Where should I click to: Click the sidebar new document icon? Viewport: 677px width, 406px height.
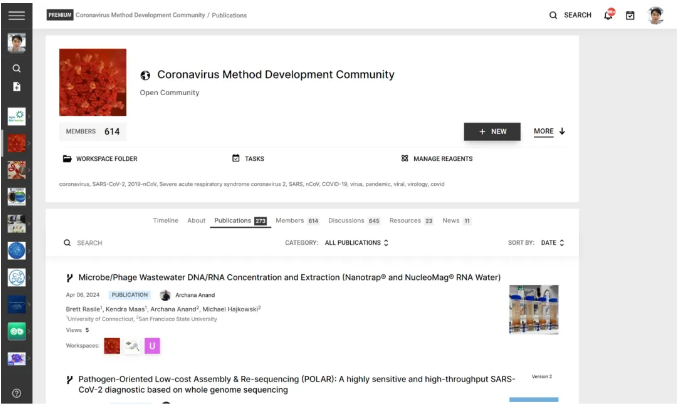click(16, 87)
